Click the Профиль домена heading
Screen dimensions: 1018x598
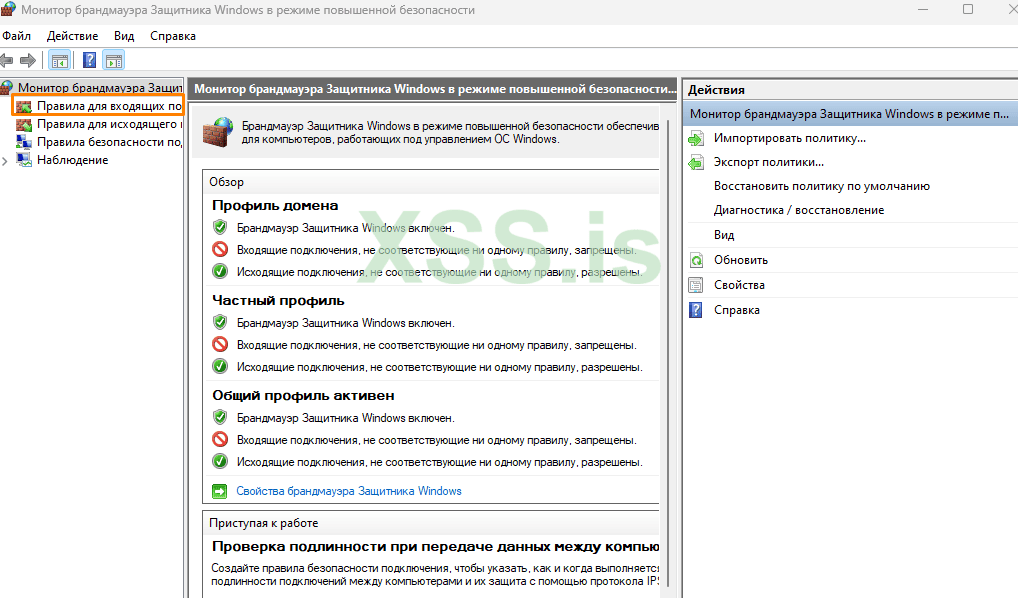coord(275,206)
